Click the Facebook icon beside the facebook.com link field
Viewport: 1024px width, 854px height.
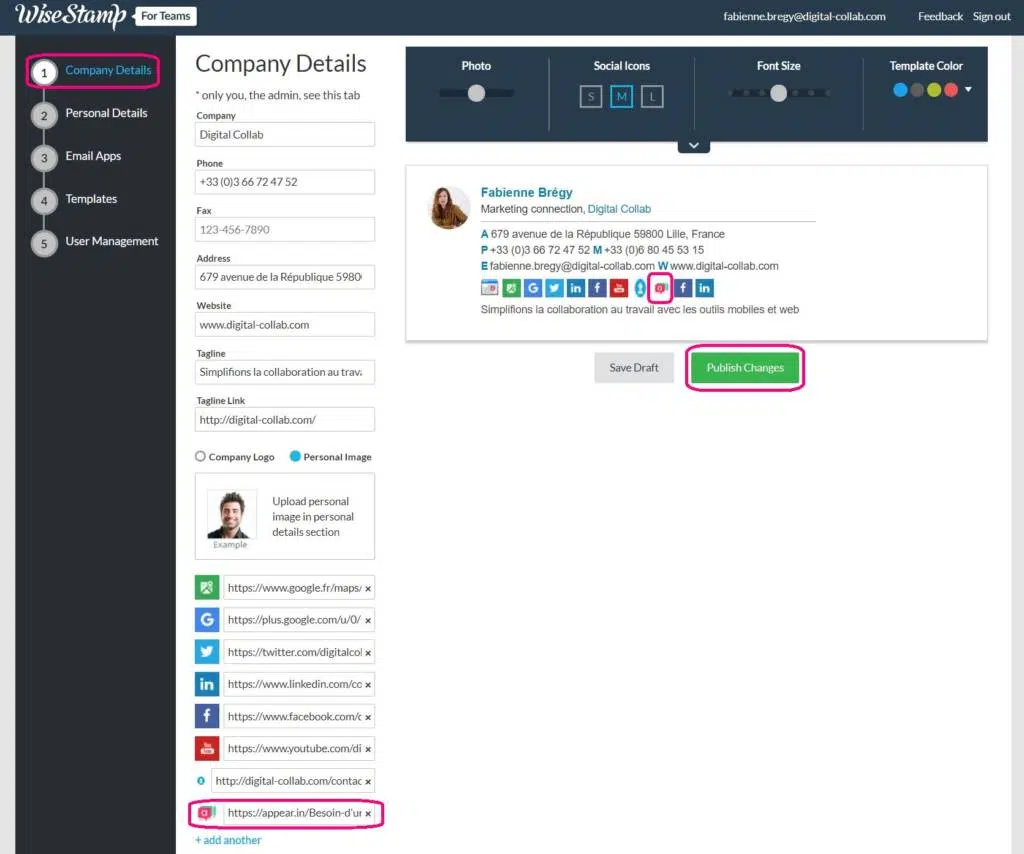[207, 716]
